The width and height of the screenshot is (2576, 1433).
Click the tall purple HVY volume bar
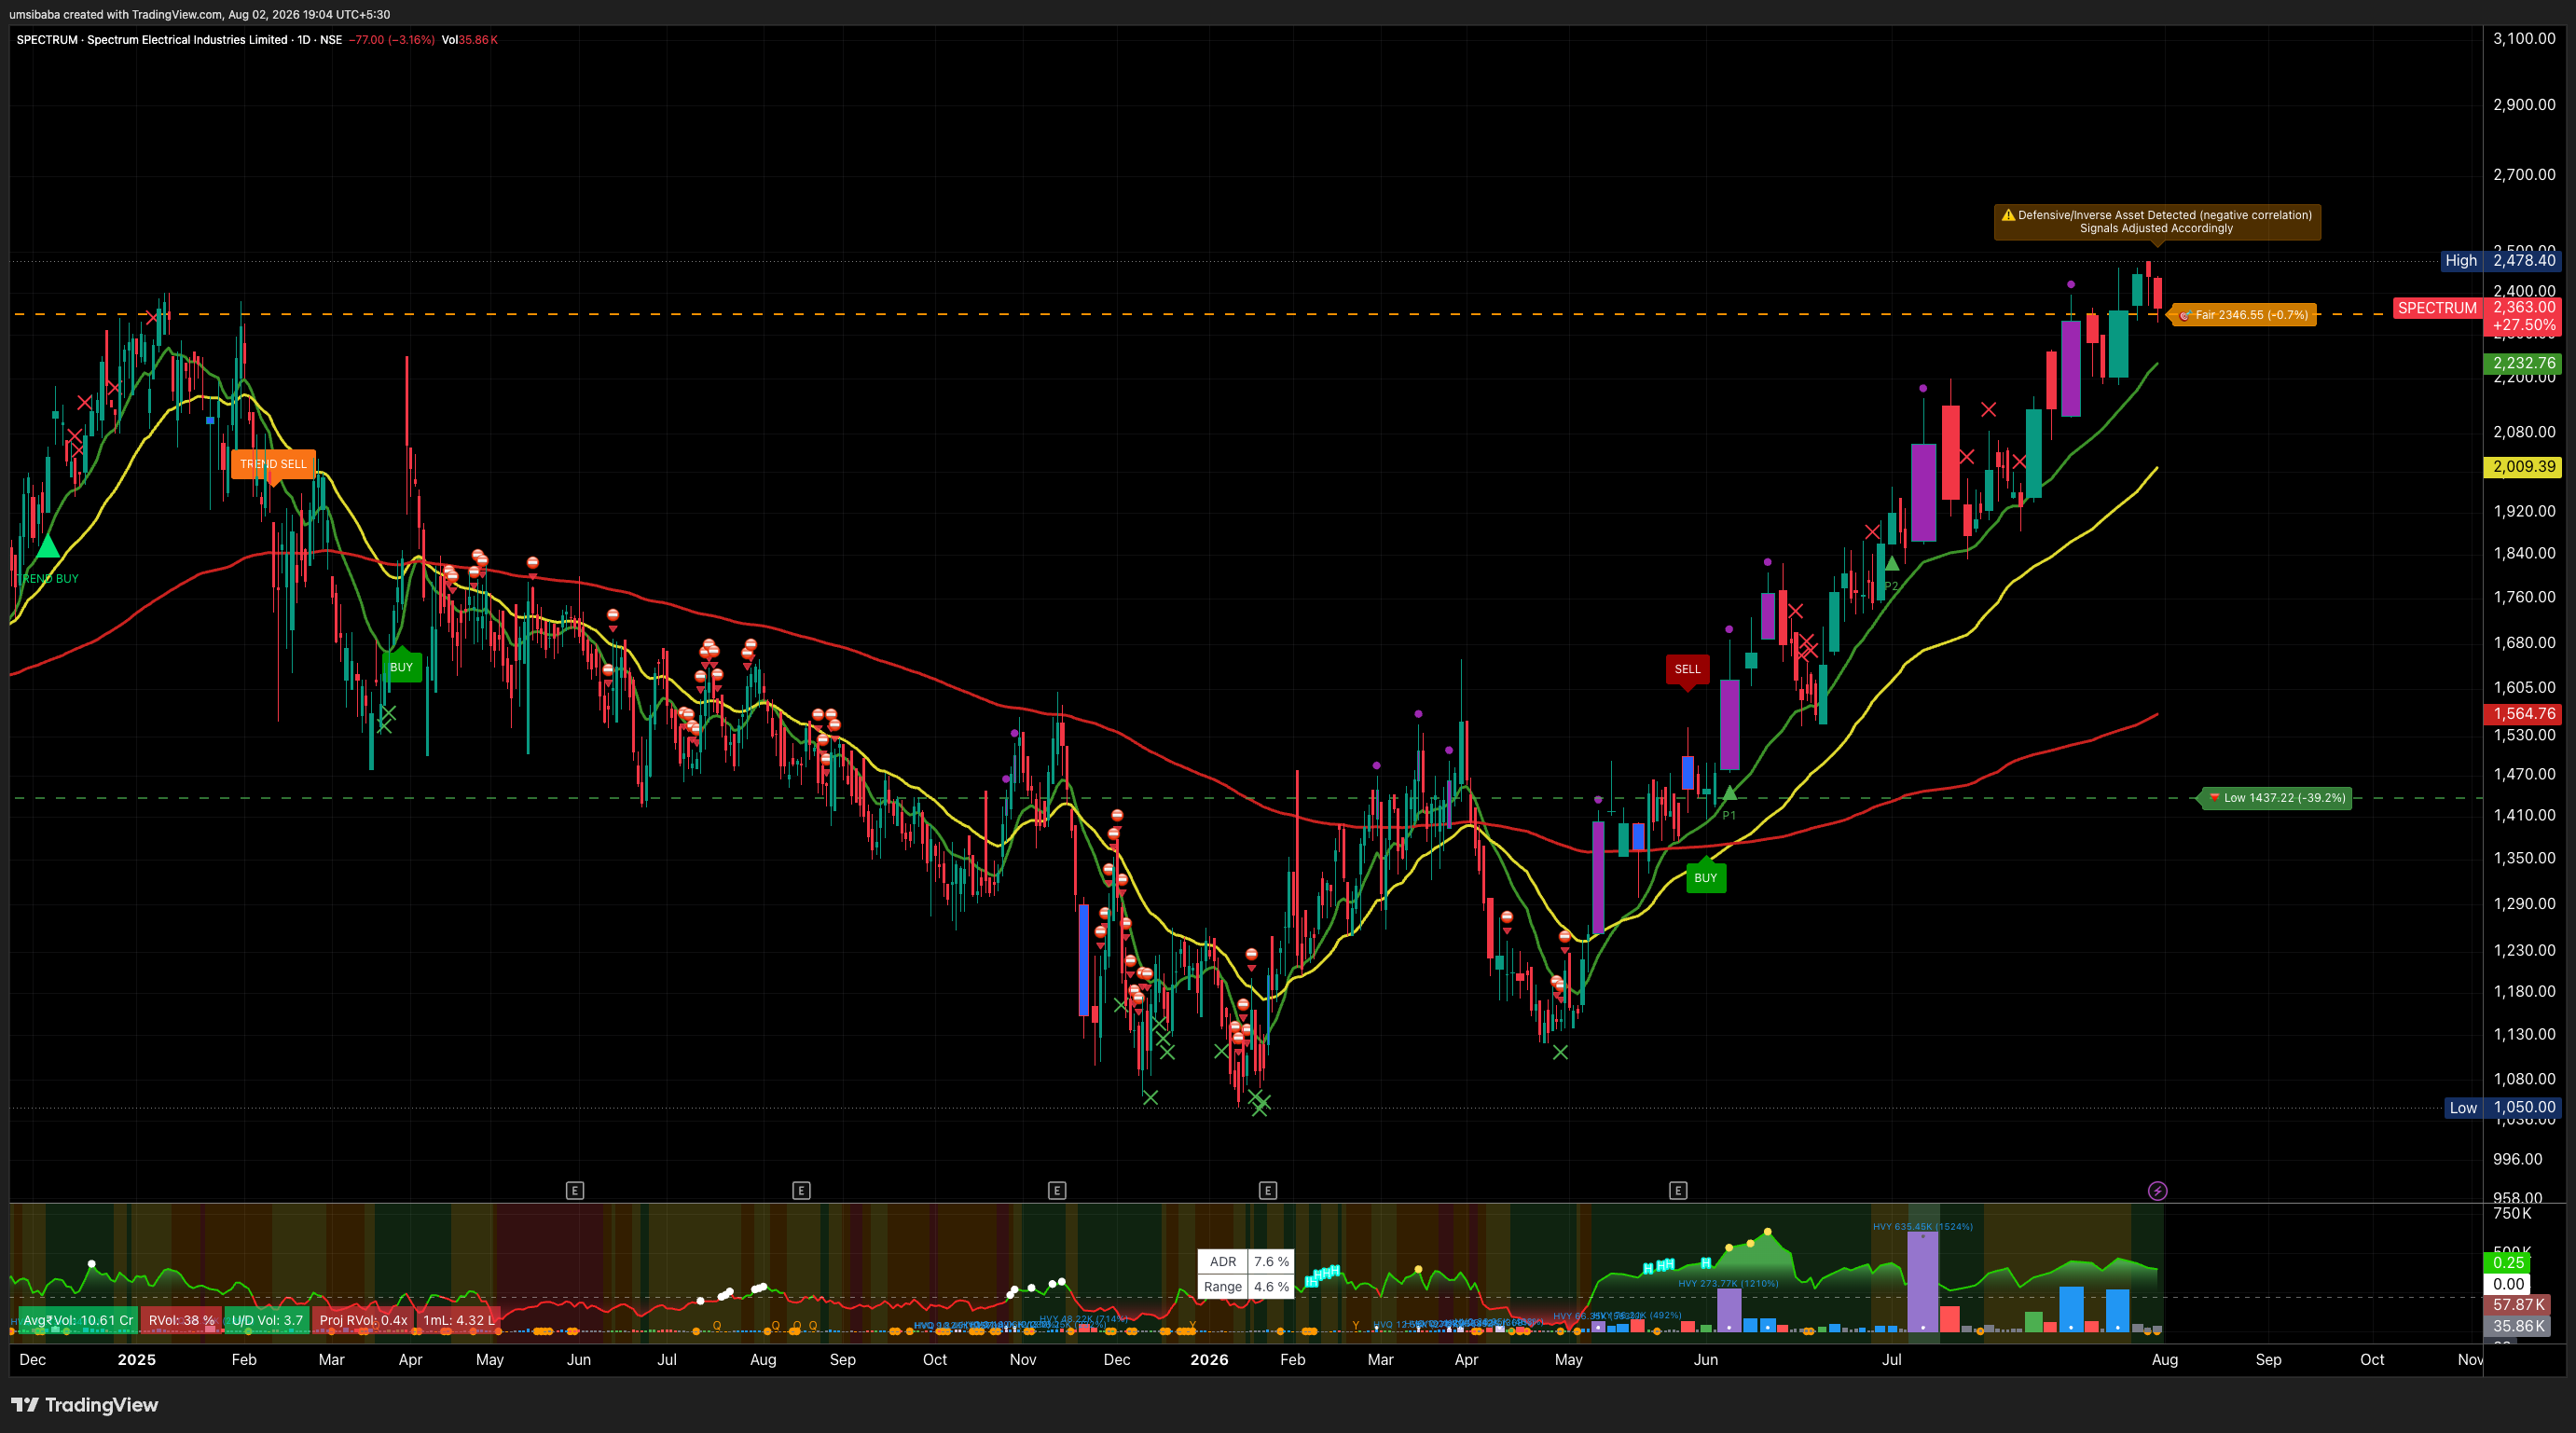pos(1923,1281)
